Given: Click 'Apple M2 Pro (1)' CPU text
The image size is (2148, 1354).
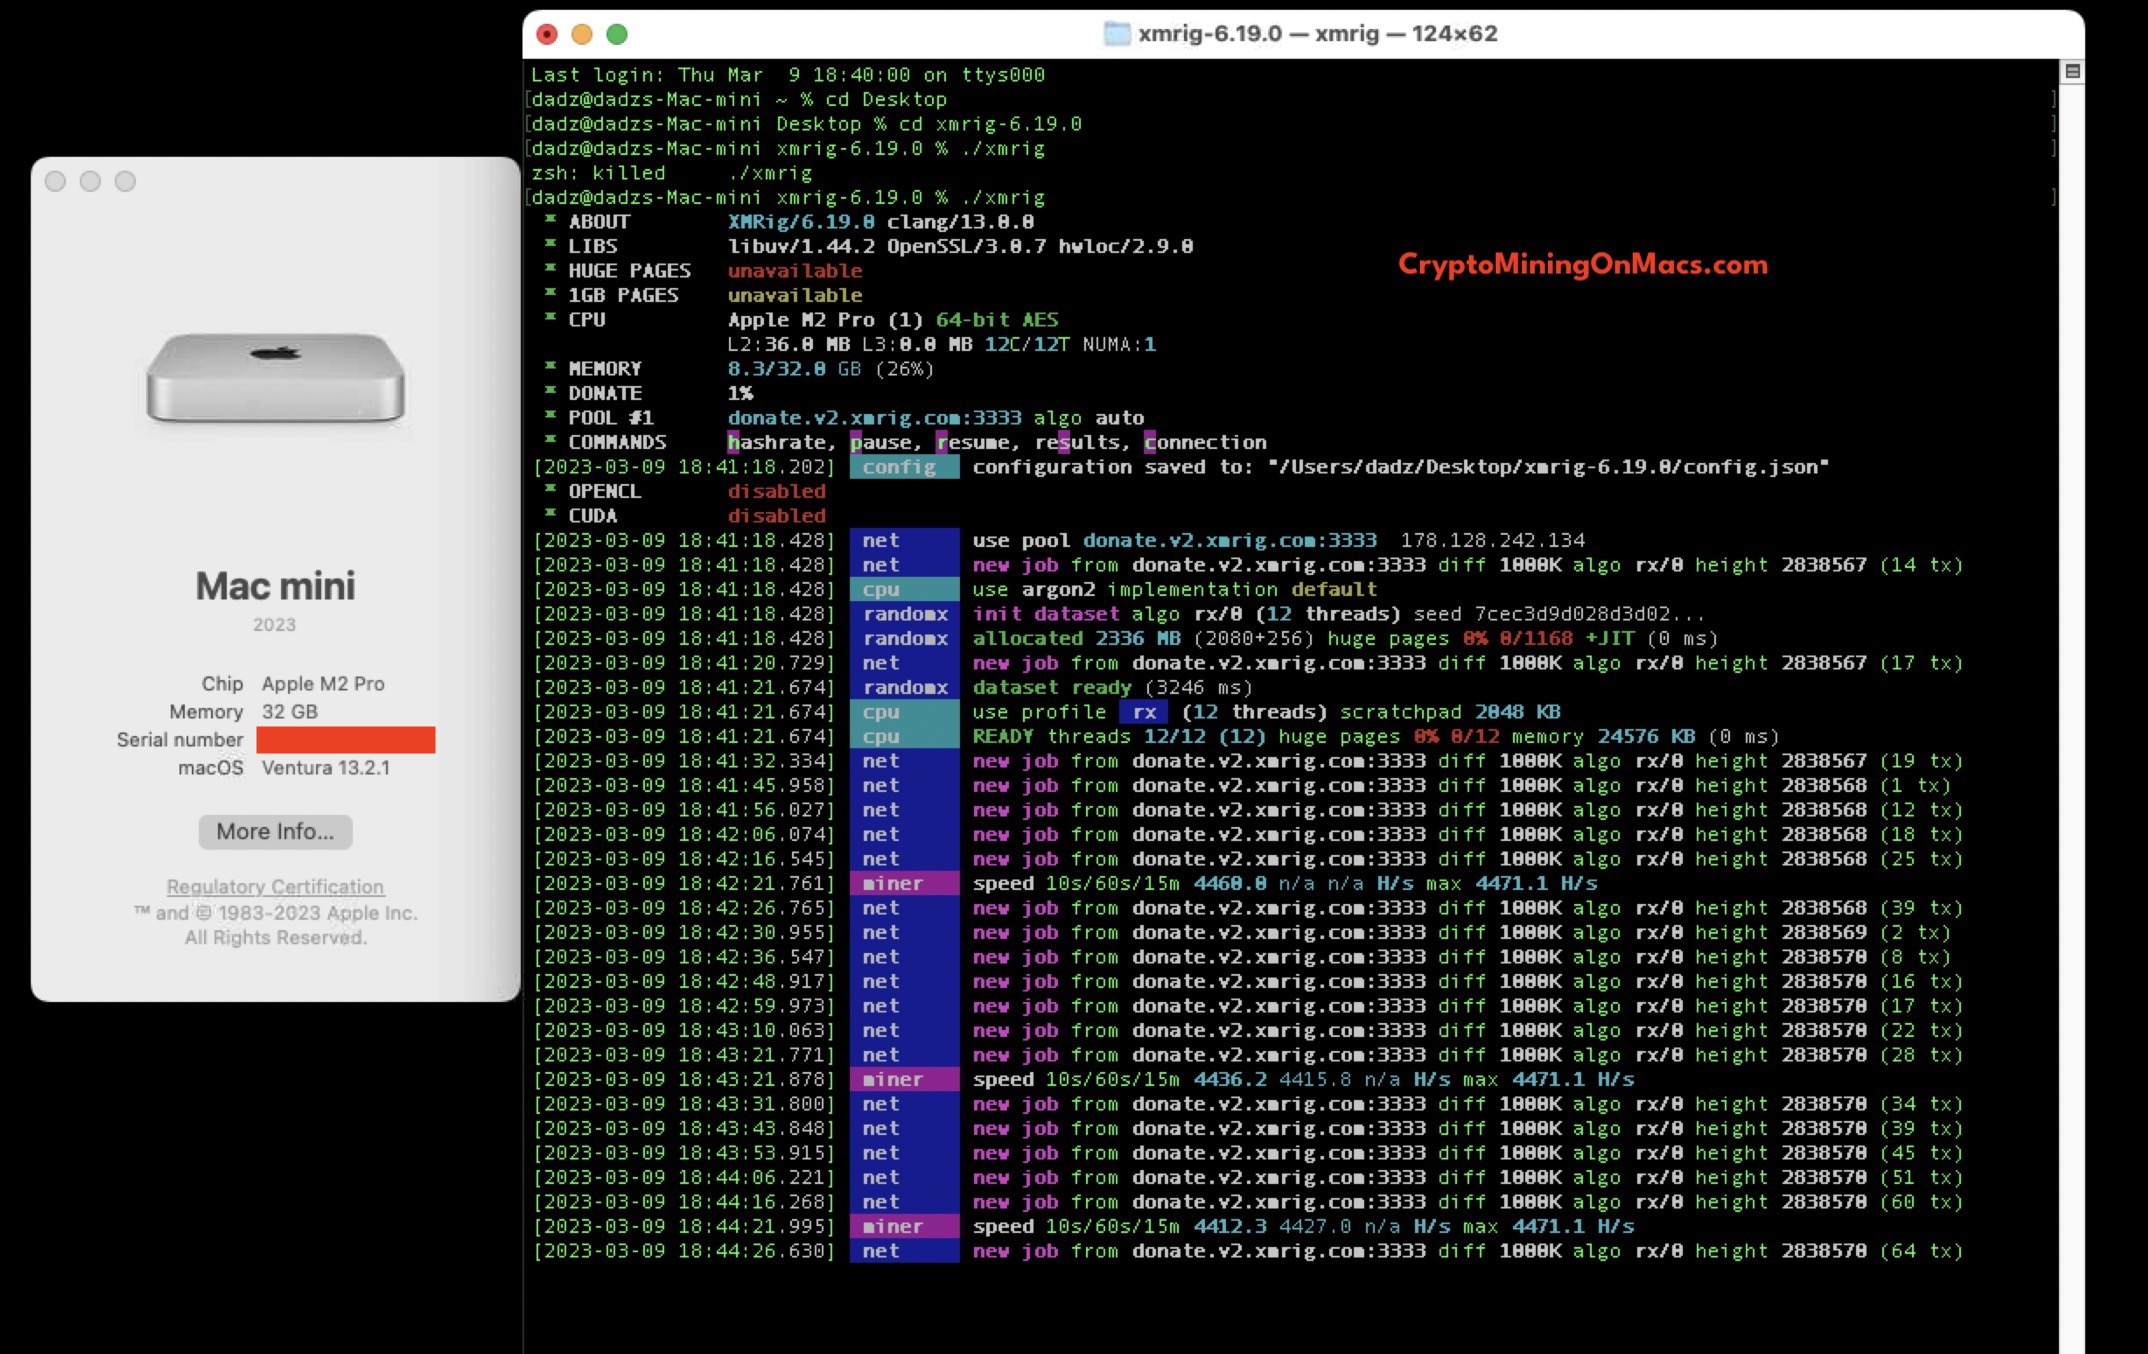Looking at the screenshot, I should (825, 320).
